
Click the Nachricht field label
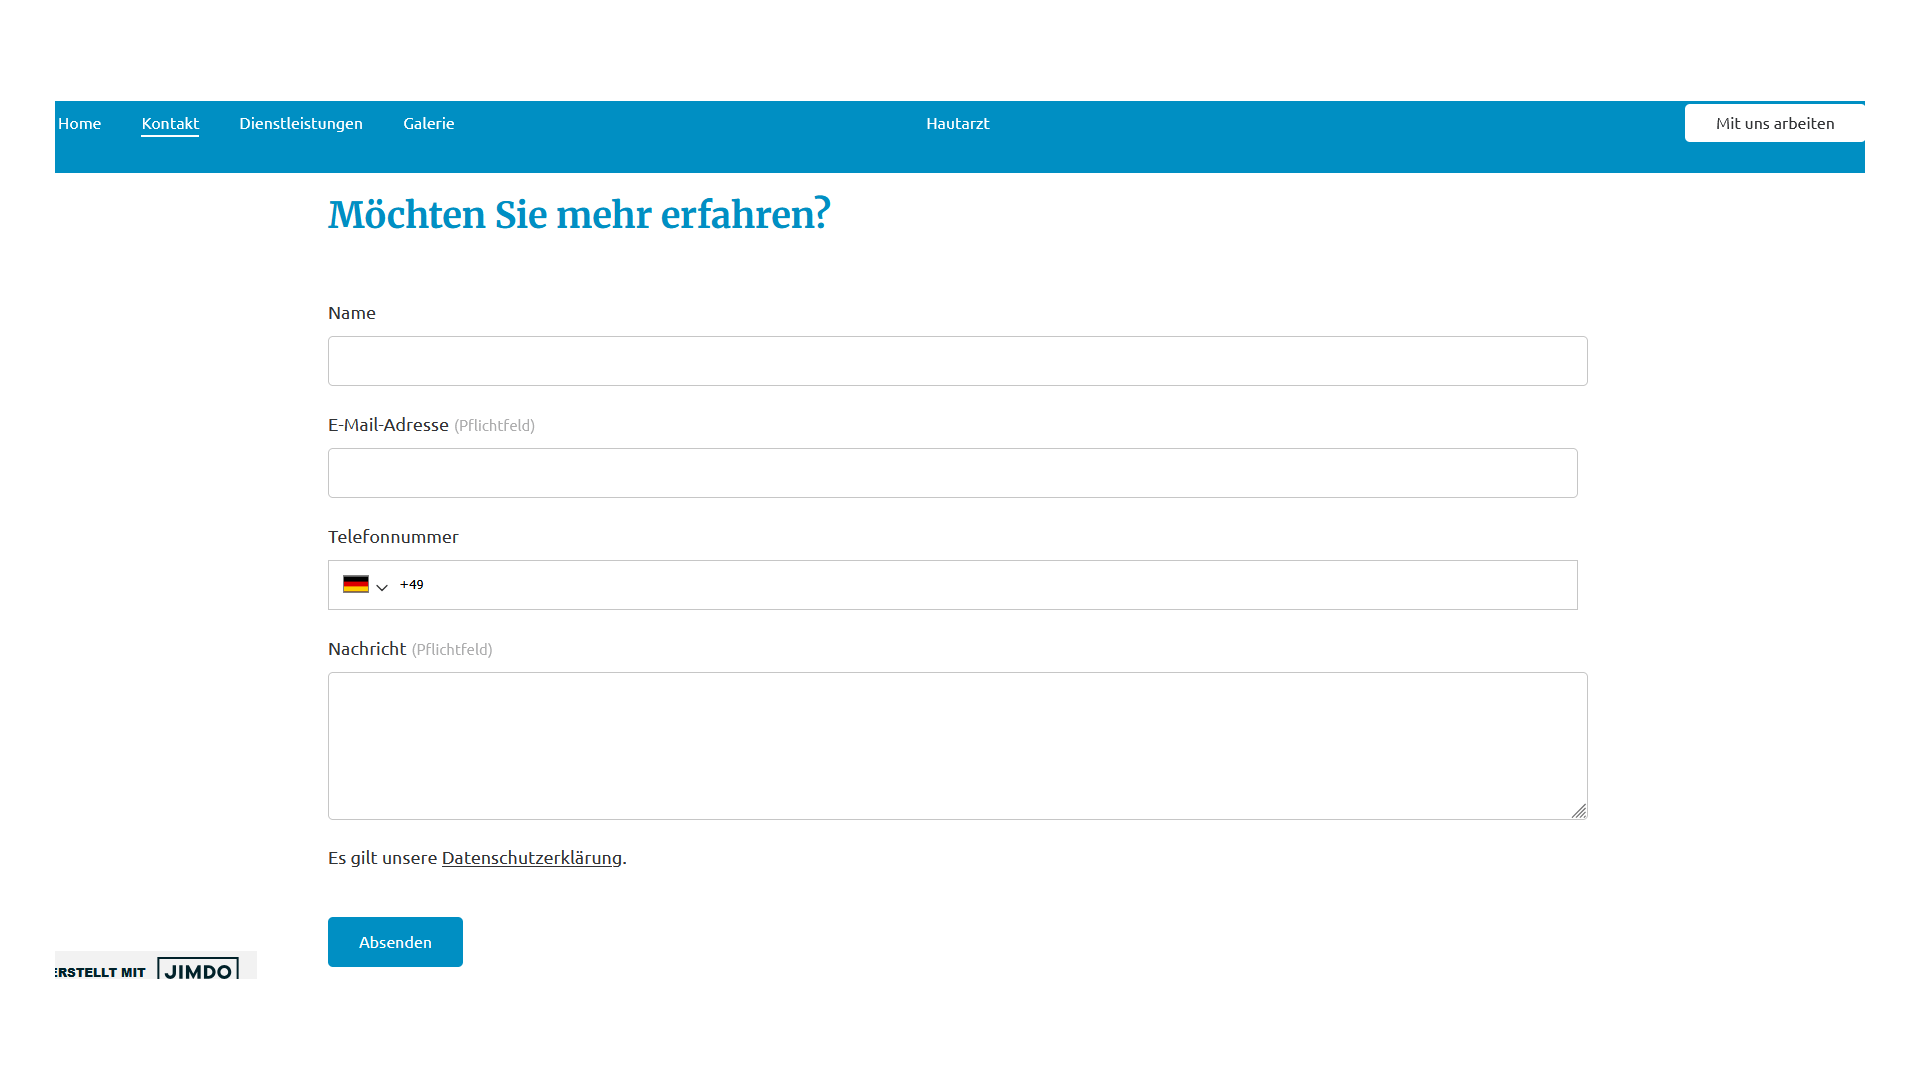[367, 649]
